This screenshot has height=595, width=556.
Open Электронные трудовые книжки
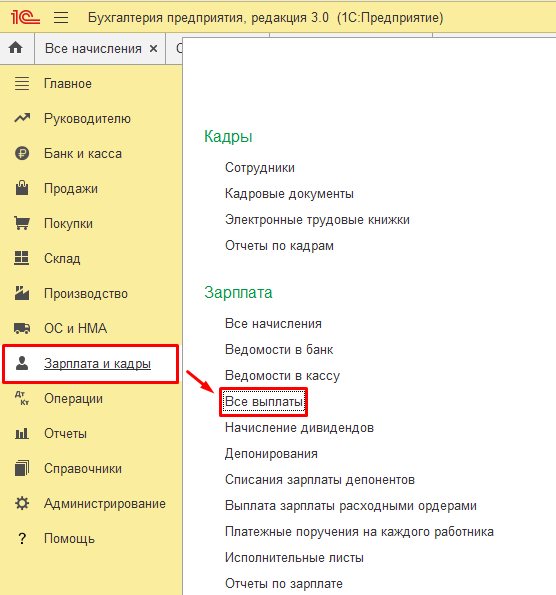point(317,220)
